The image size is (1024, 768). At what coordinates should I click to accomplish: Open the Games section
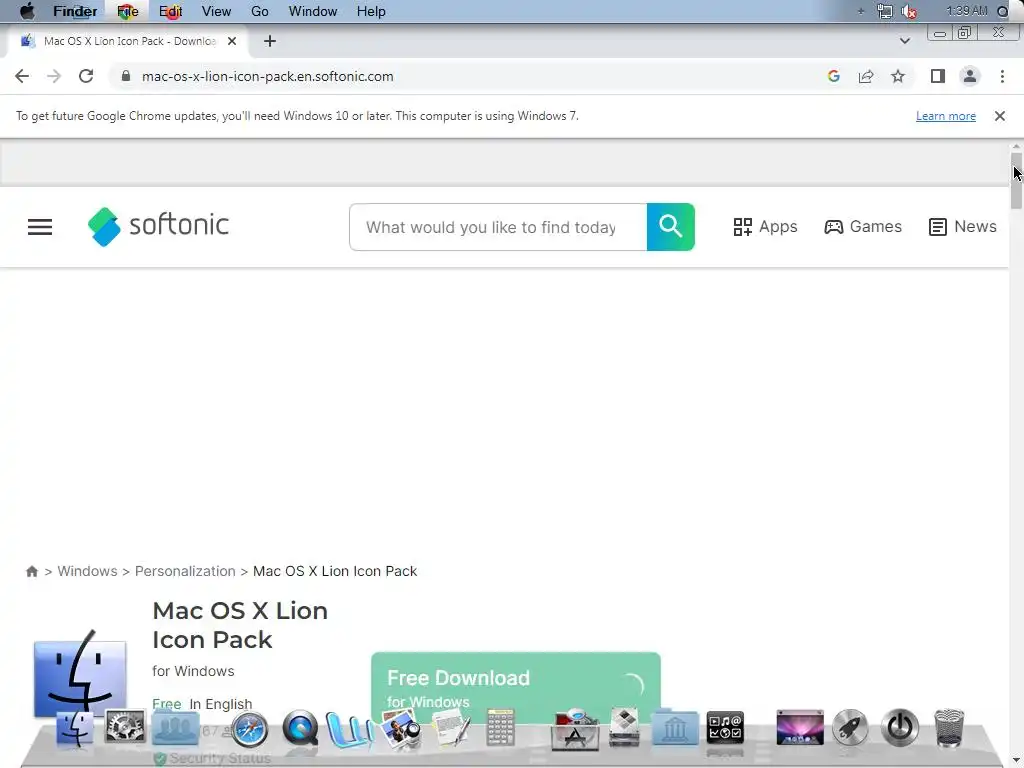pos(863,227)
